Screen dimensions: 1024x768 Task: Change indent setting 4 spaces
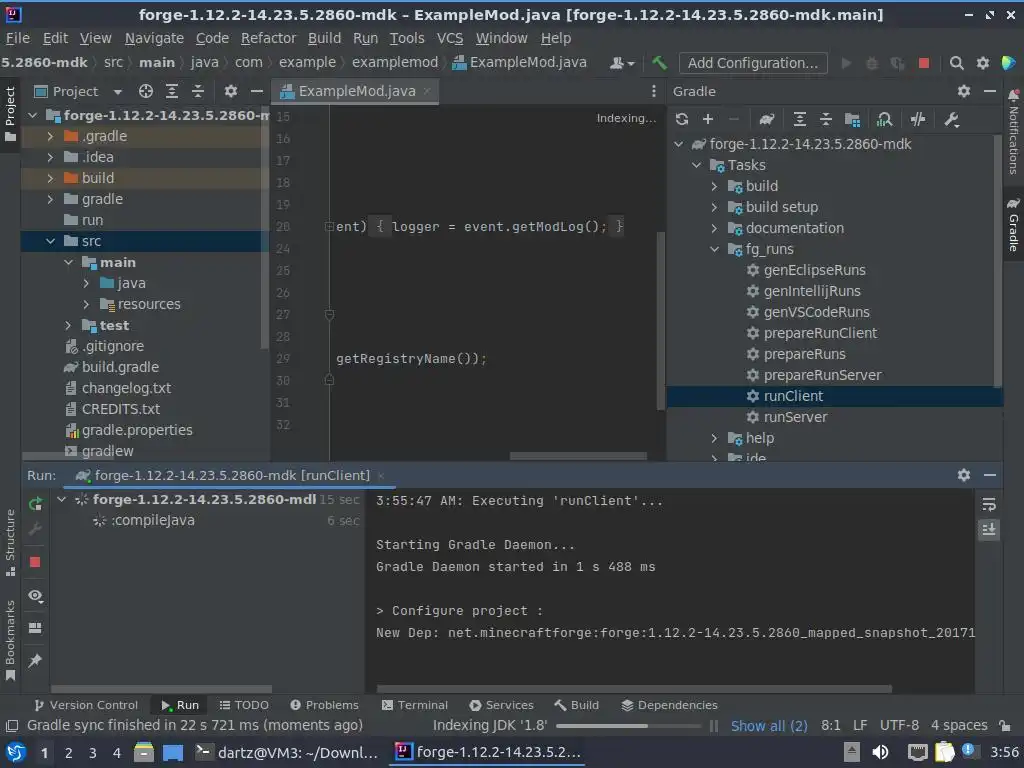959,726
